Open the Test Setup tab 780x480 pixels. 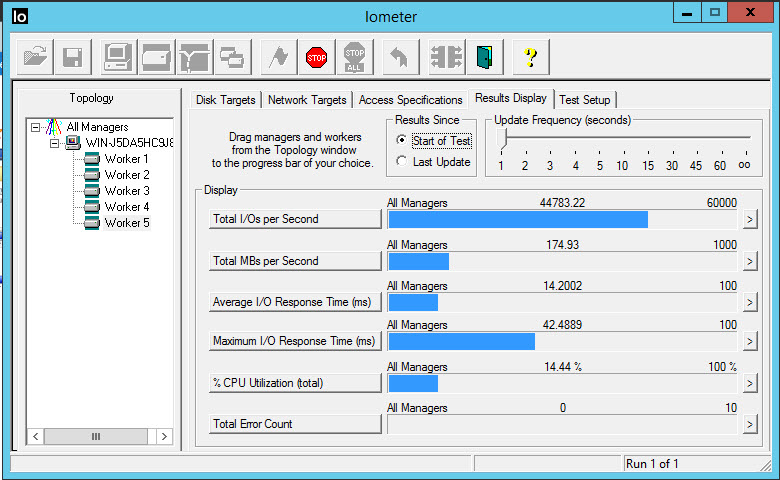pyautogui.click(x=585, y=100)
